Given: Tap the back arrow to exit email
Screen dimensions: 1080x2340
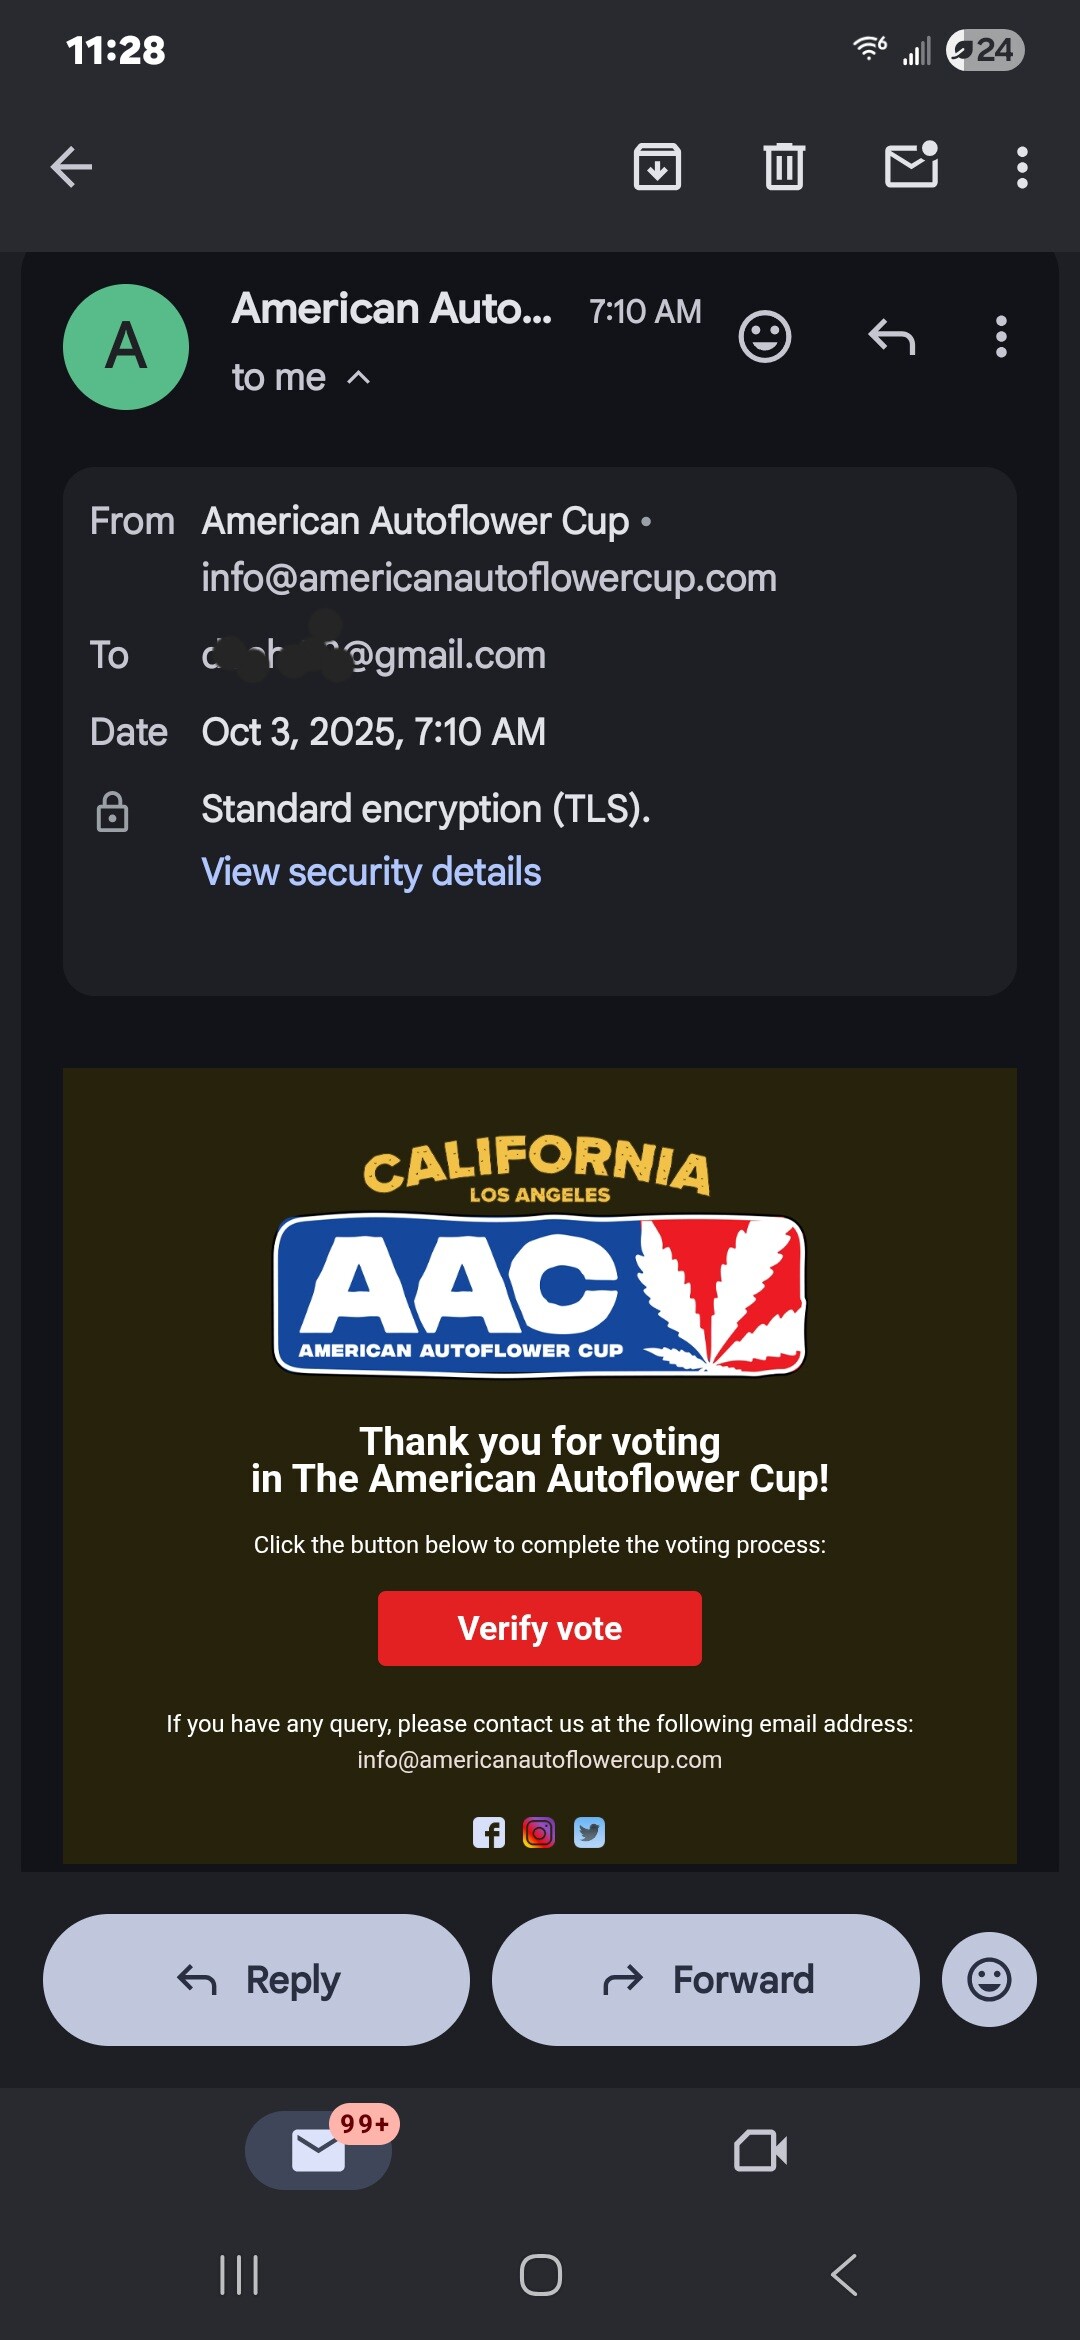Looking at the screenshot, I should (x=71, y=167).
